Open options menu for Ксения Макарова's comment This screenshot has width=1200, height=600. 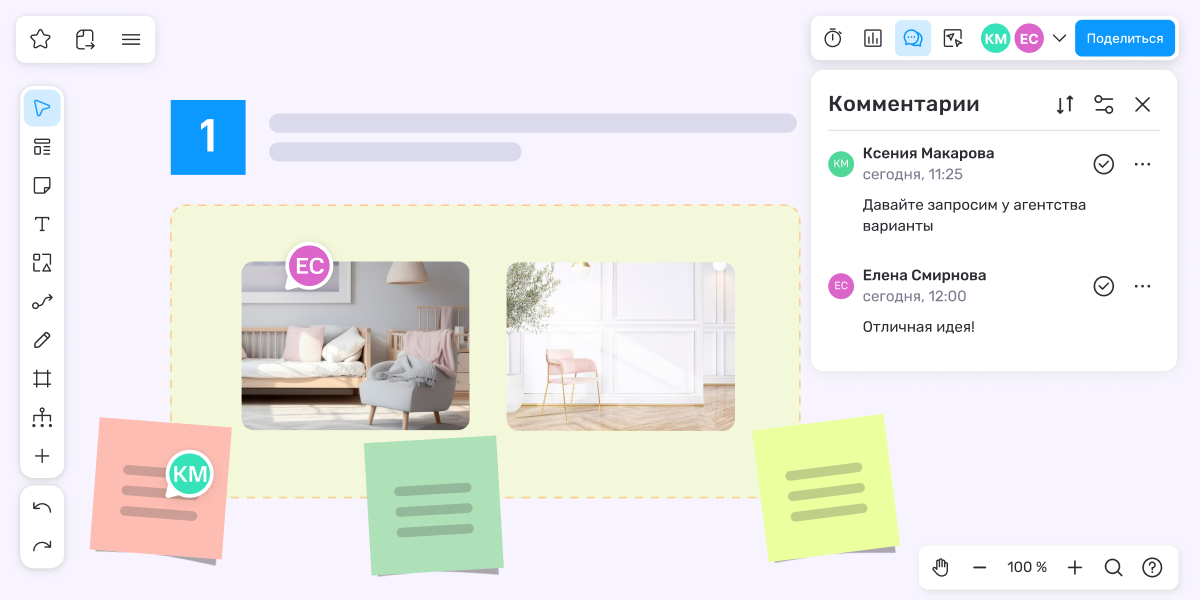click(x=1143, y=164)
